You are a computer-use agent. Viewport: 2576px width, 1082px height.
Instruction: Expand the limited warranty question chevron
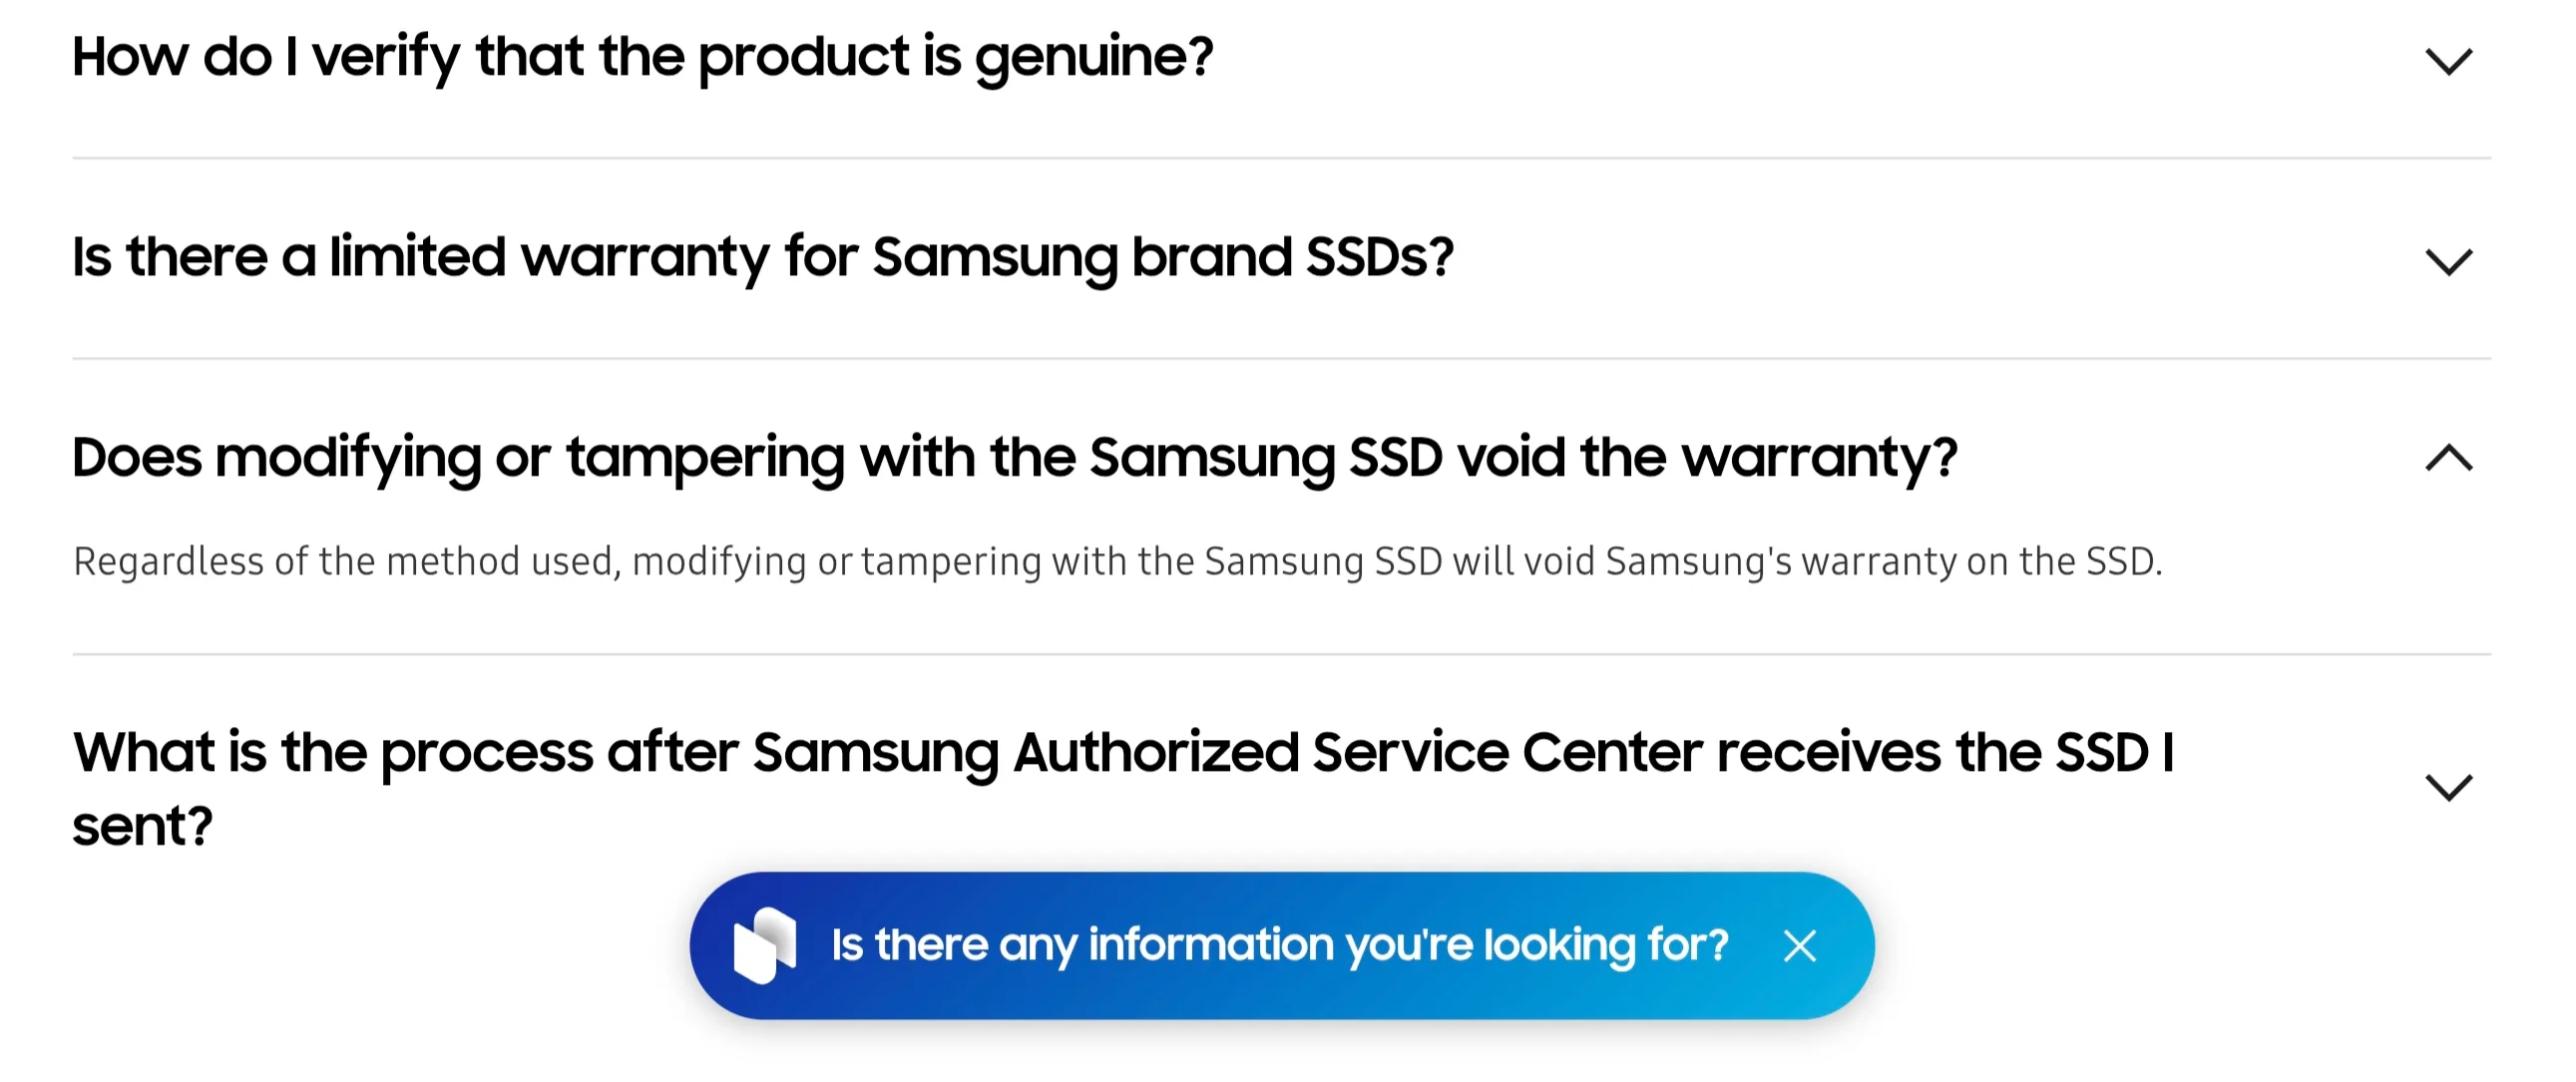(x=2448, y=261)
